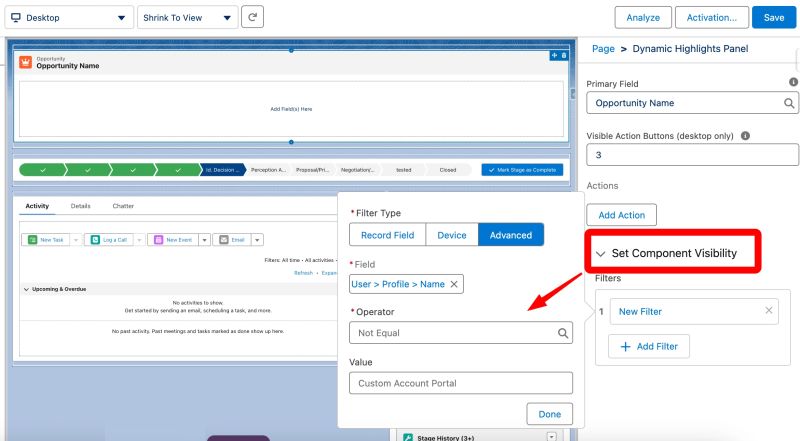
Task: Click the Email activity icon
Action: coord(224,239)
